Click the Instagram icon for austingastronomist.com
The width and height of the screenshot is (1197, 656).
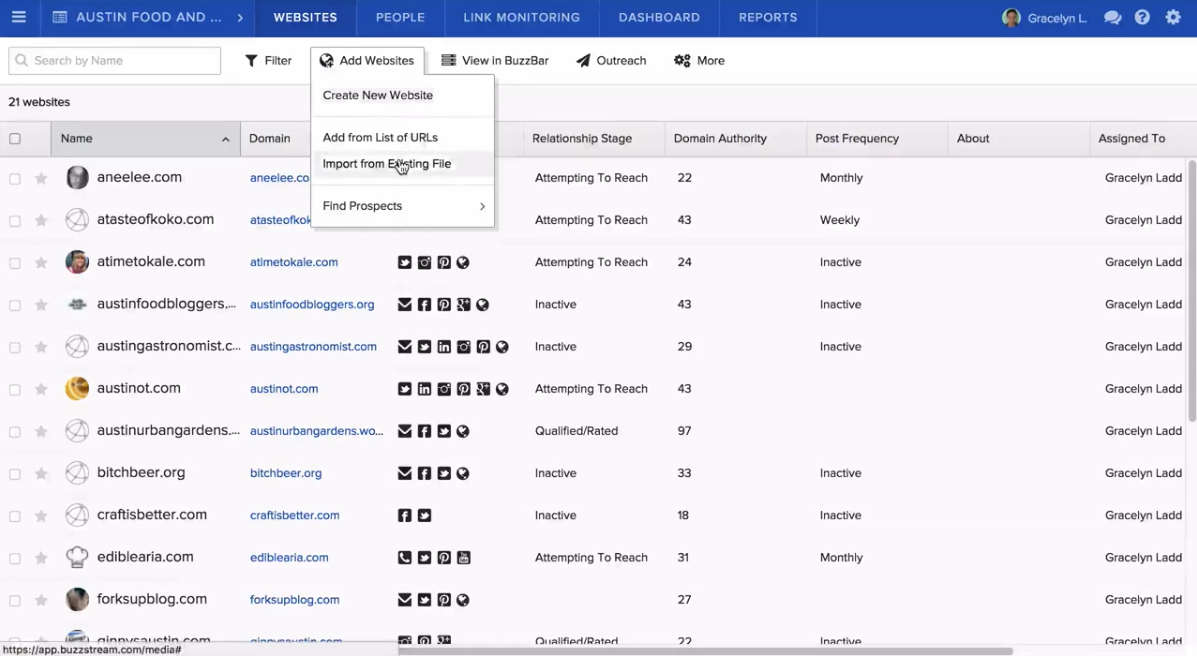(463, 347)
